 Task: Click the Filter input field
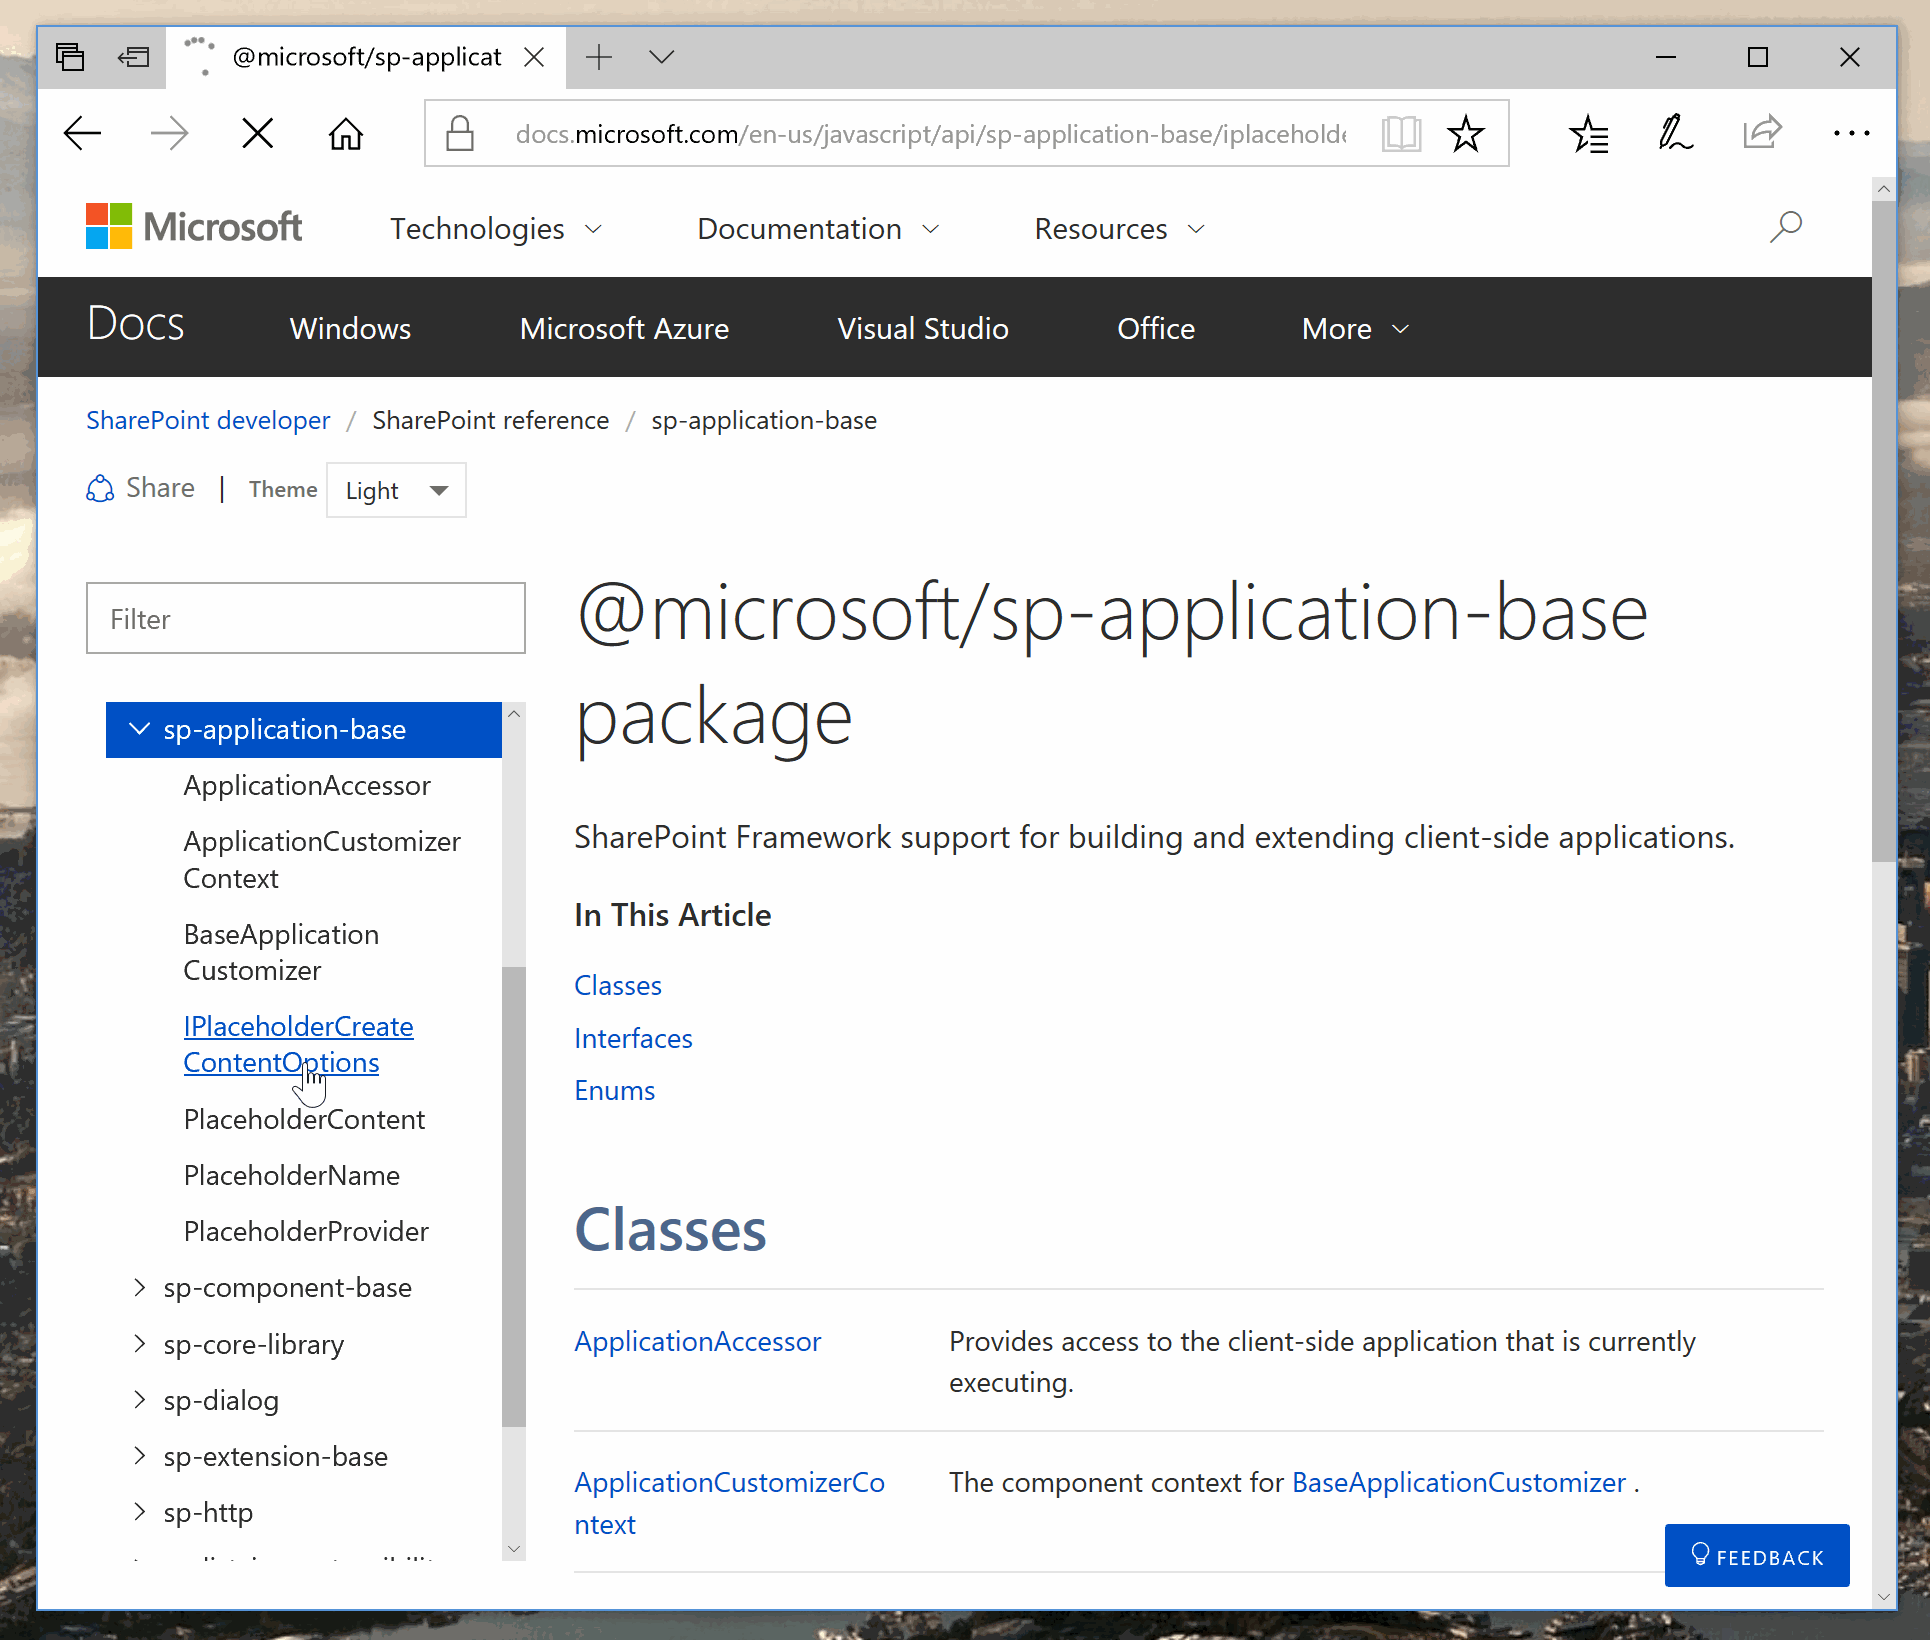[x=304, y=618]
